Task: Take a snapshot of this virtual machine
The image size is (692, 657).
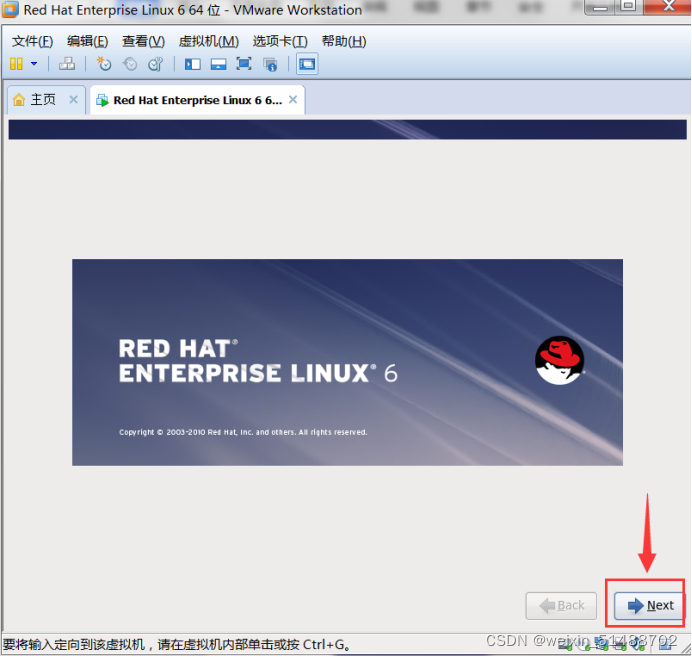Action: point(104,64)
